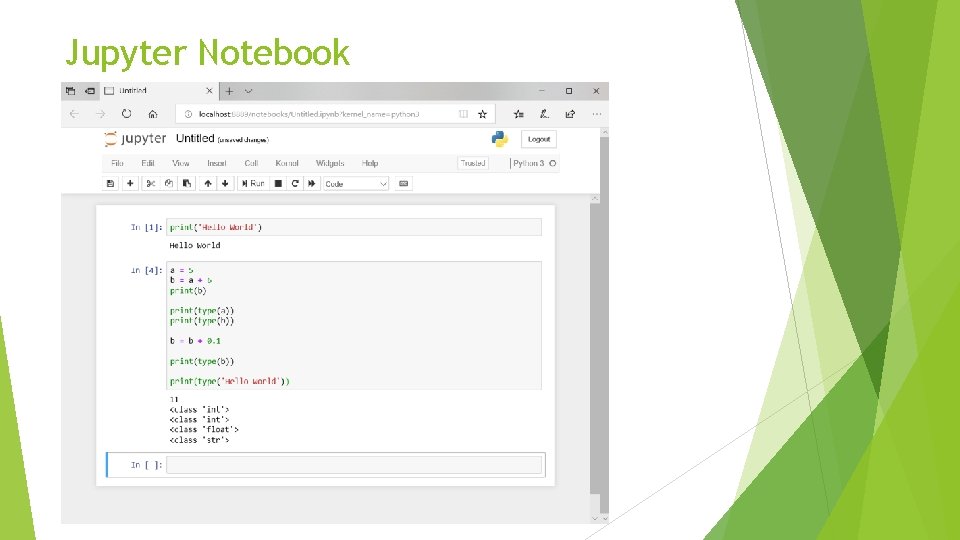
Task: Move selected cell down arrow
Action: coord(225,184)
